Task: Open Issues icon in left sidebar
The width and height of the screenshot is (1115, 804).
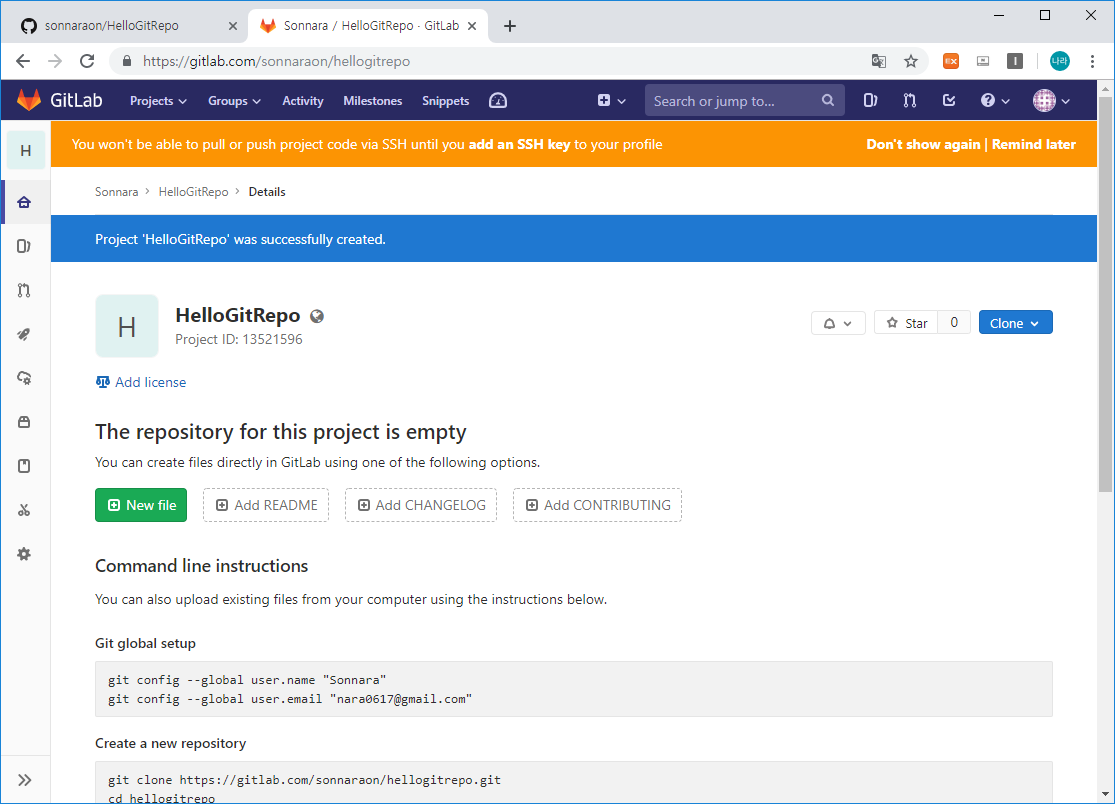Action: pyautogui.click(x=24, y=246)
